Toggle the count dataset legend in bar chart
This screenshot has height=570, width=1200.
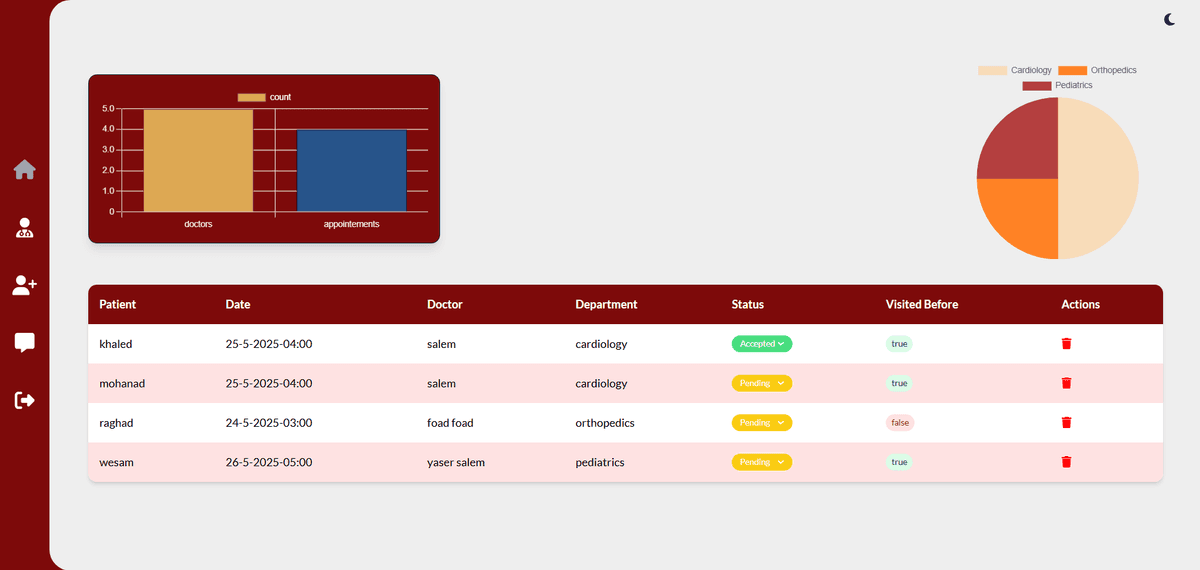[265, 97]
